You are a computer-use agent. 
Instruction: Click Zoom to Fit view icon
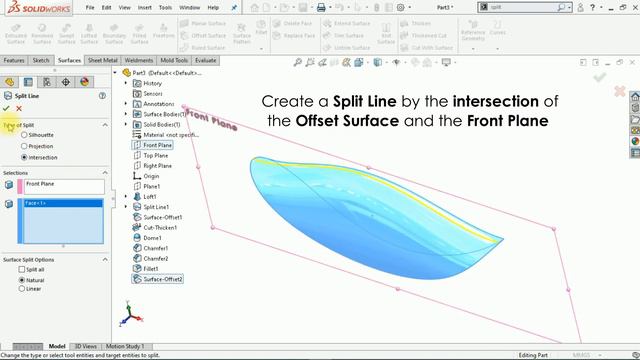point(298,62)
